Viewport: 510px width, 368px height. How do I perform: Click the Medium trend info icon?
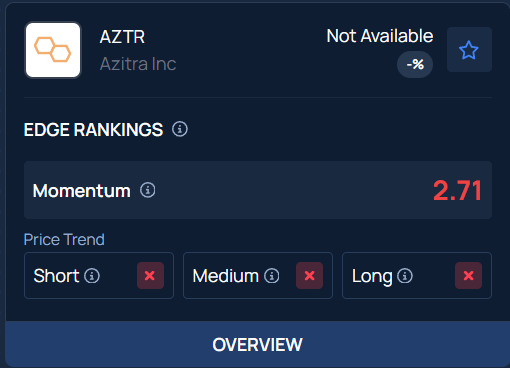pyautogui.click(x=272, y=276)
